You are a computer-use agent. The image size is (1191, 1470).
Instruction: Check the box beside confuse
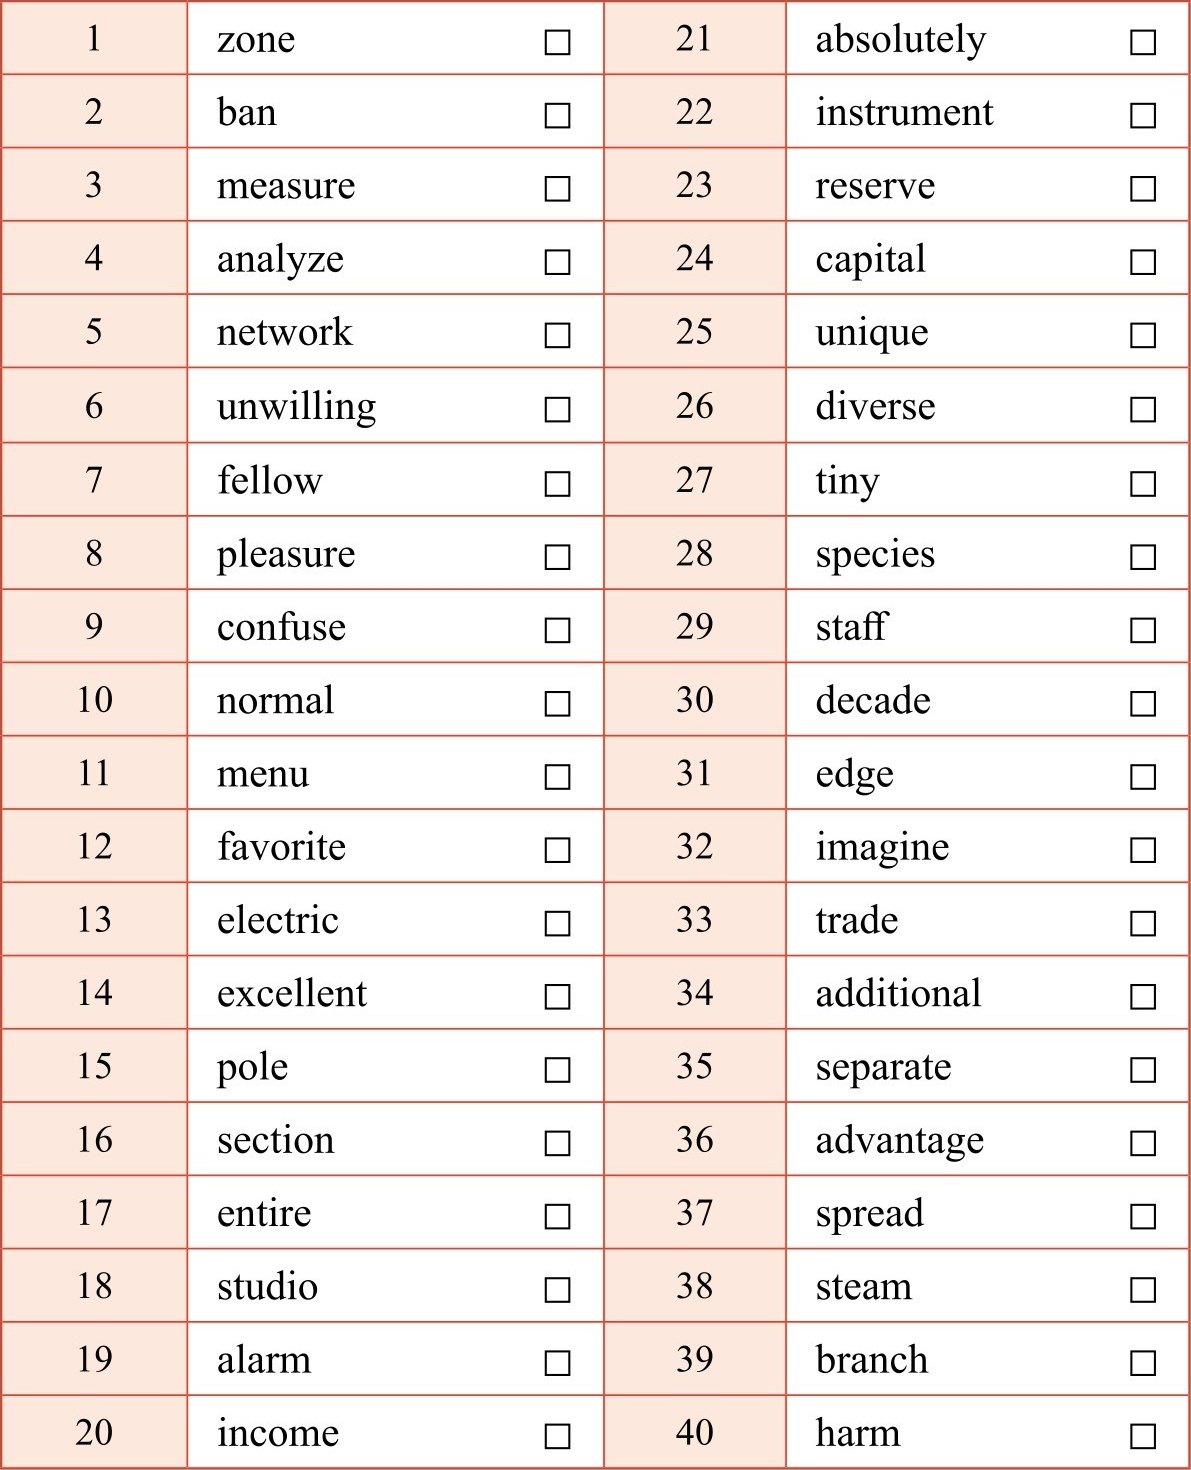[557, 630]
